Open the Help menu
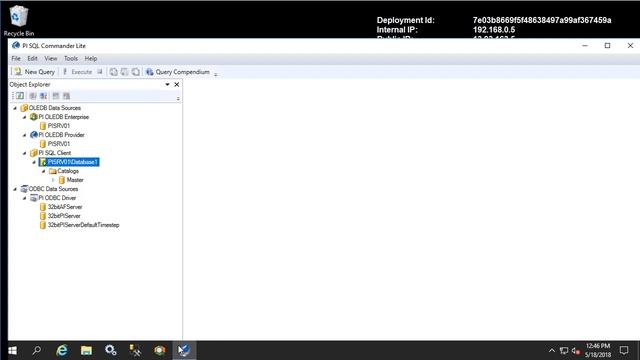 (91, 58)
